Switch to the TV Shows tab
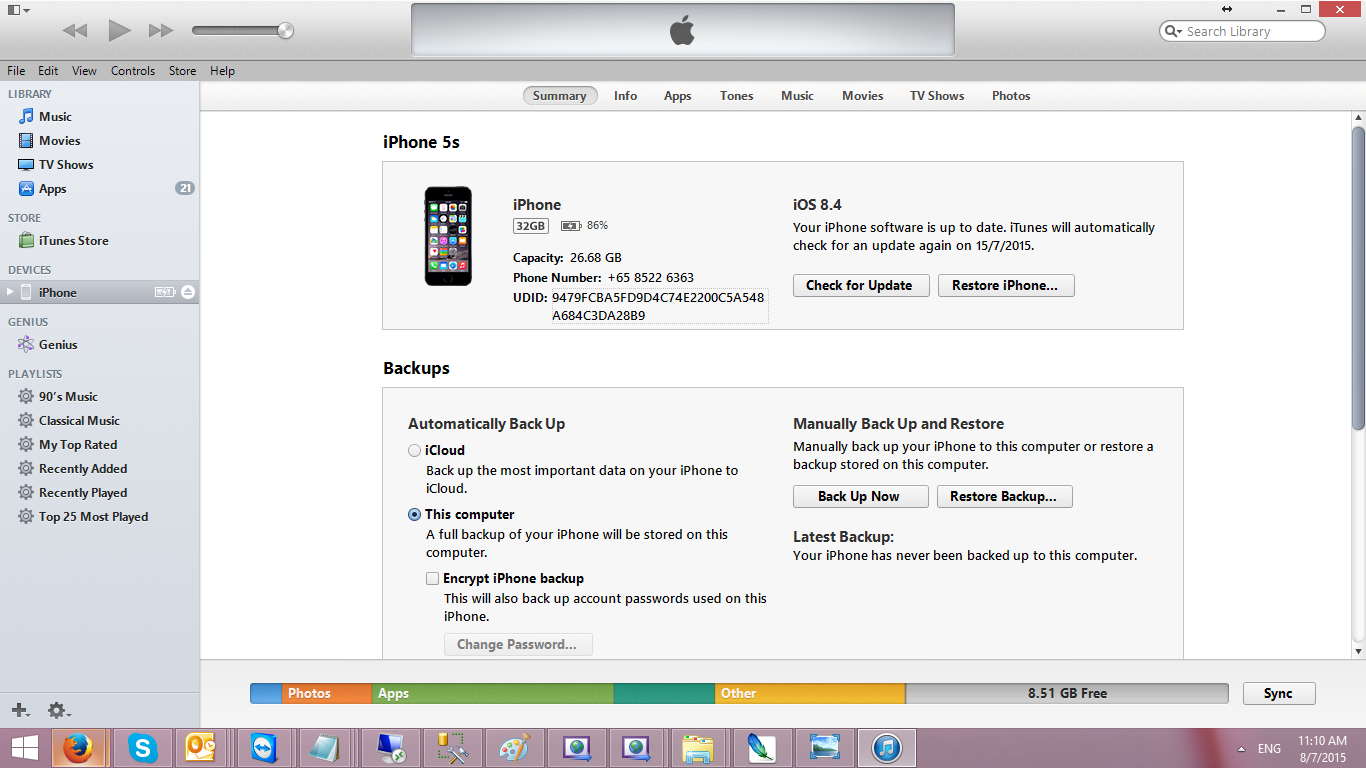Viewport: 1366px width, 768px height. click(937, 96)
